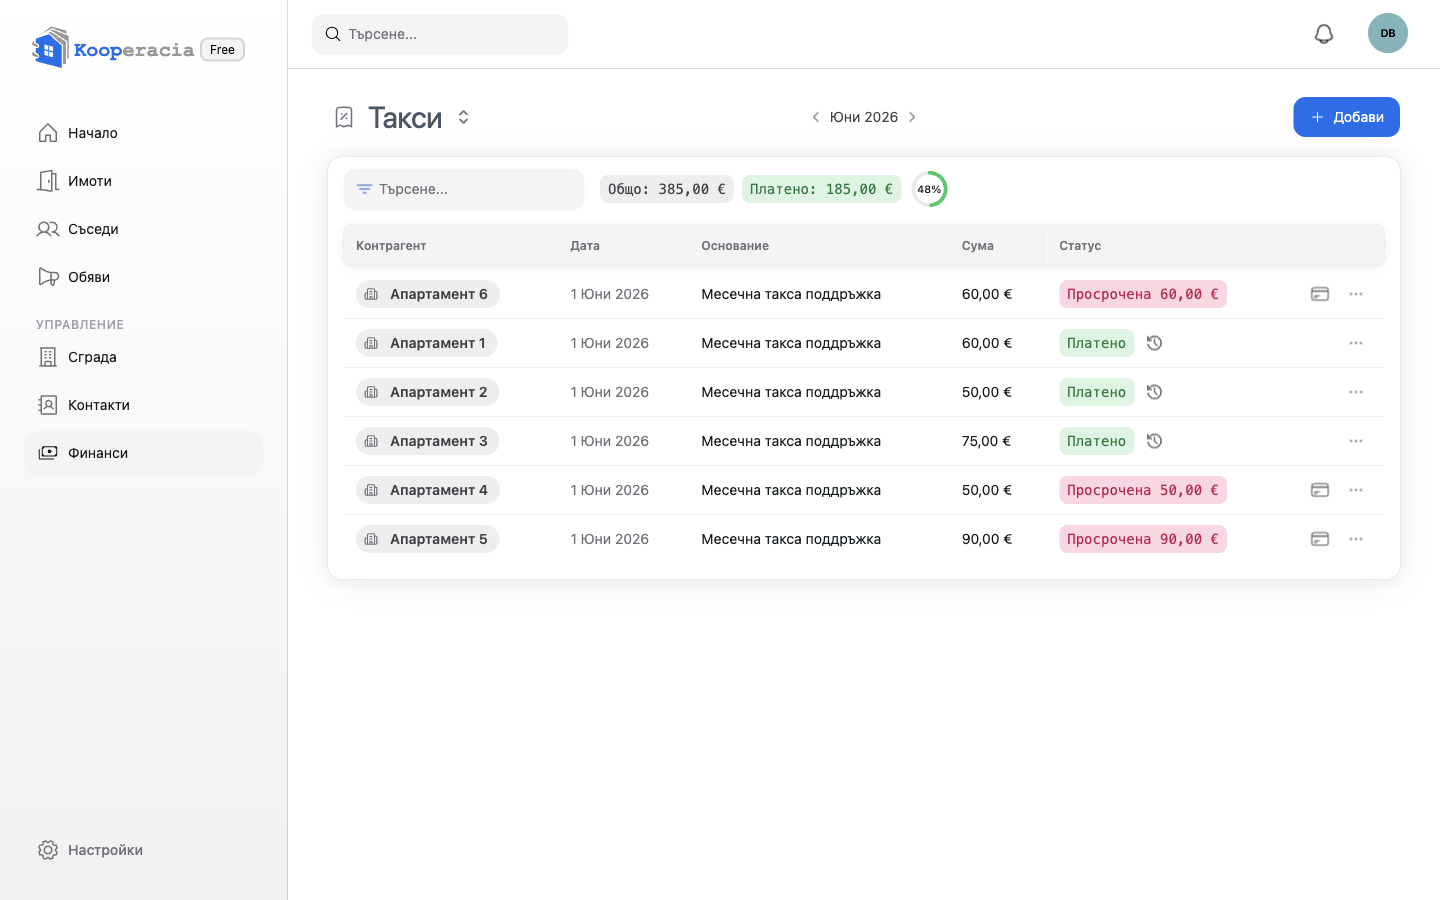Click the Добави button
Image resolution: width=1440 pixels, height=900 pixels.
(1346, 117)
